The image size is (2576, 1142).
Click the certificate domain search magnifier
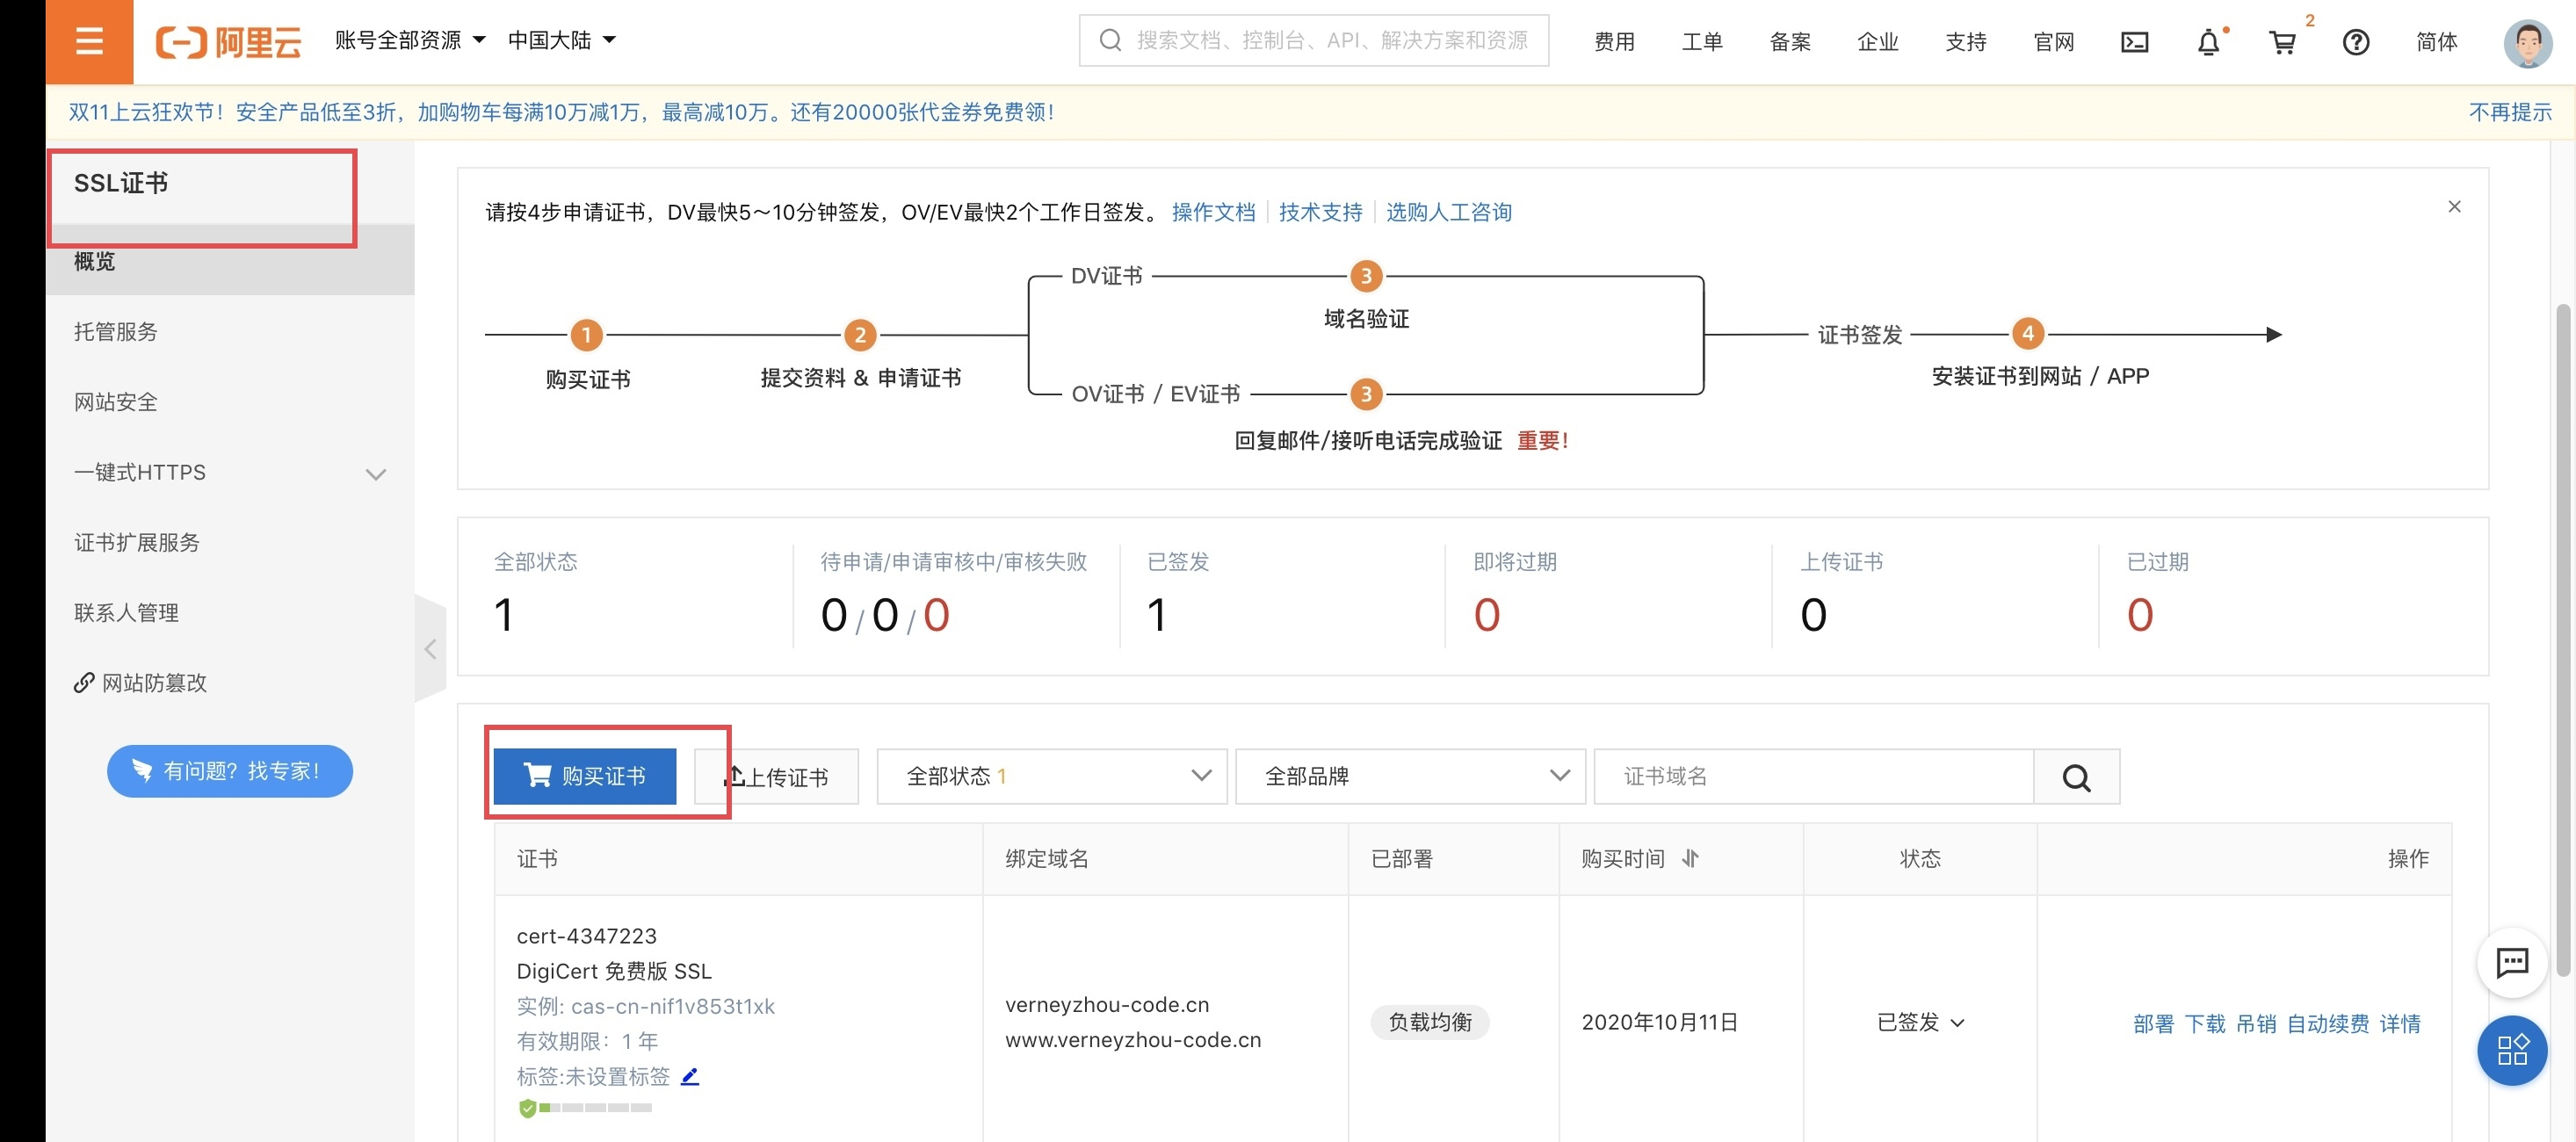2076,777
